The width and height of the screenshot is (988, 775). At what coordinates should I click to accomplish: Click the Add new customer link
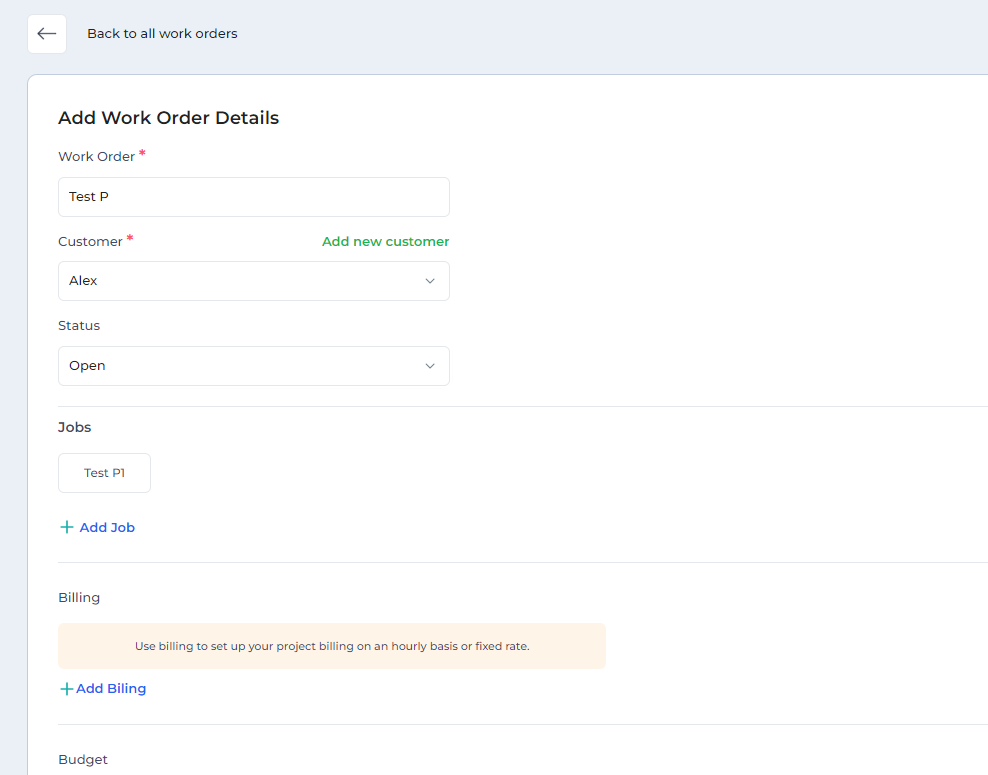pos(385,241)
